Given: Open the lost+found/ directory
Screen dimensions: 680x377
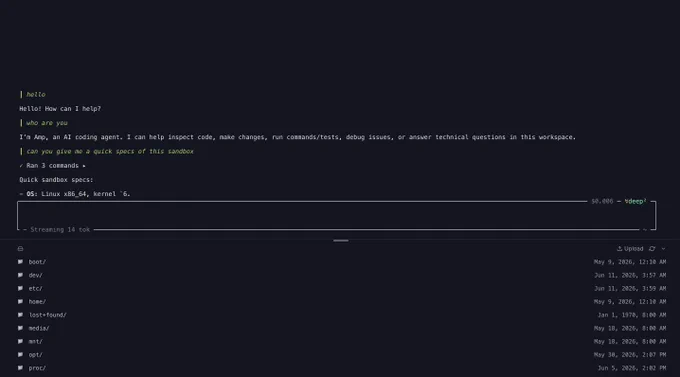Looking at the screenshot, I should click(47, 315).
